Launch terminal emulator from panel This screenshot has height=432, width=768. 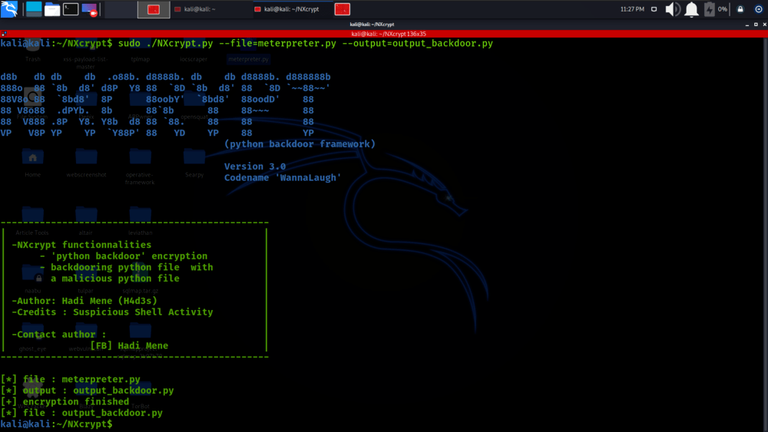click(71, 9)
